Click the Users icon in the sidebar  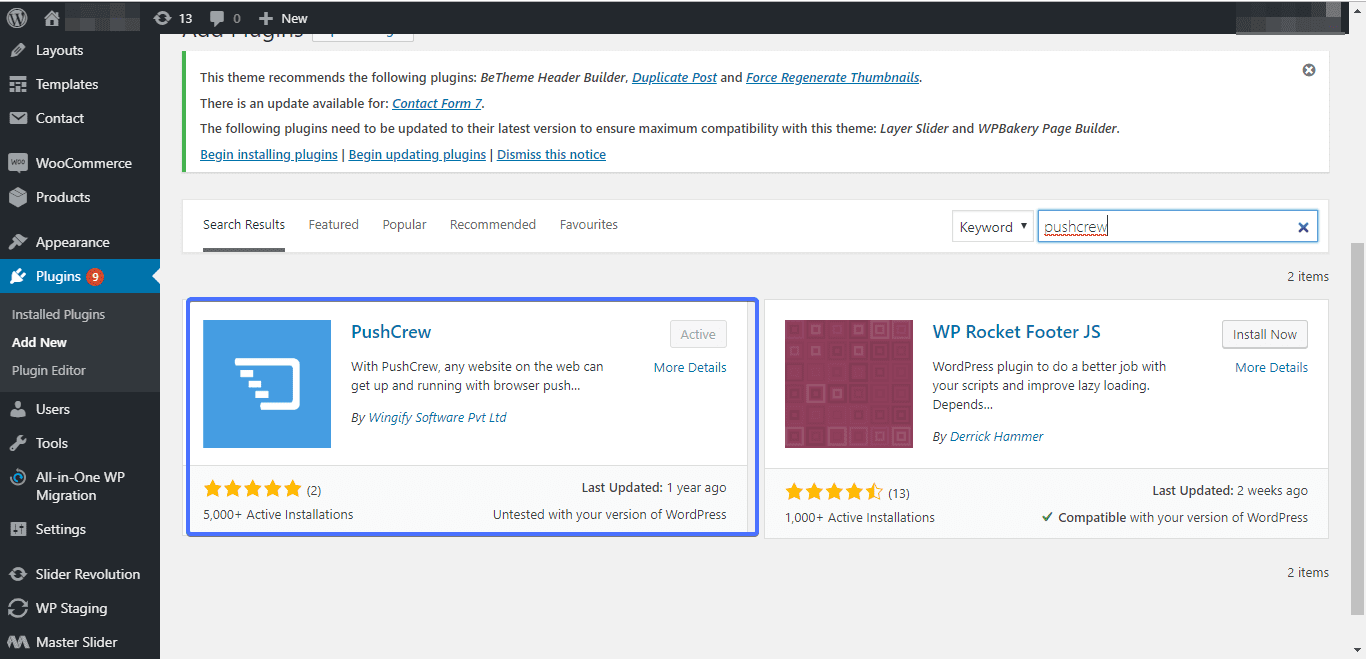pos(17,409)
